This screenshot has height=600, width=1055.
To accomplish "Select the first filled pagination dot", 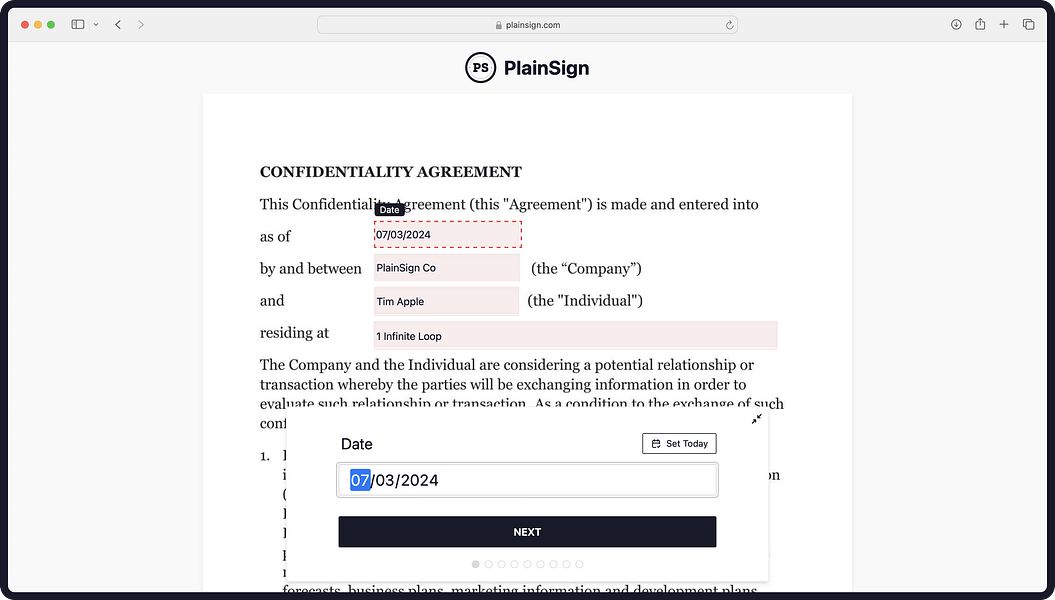I will 475,564.
